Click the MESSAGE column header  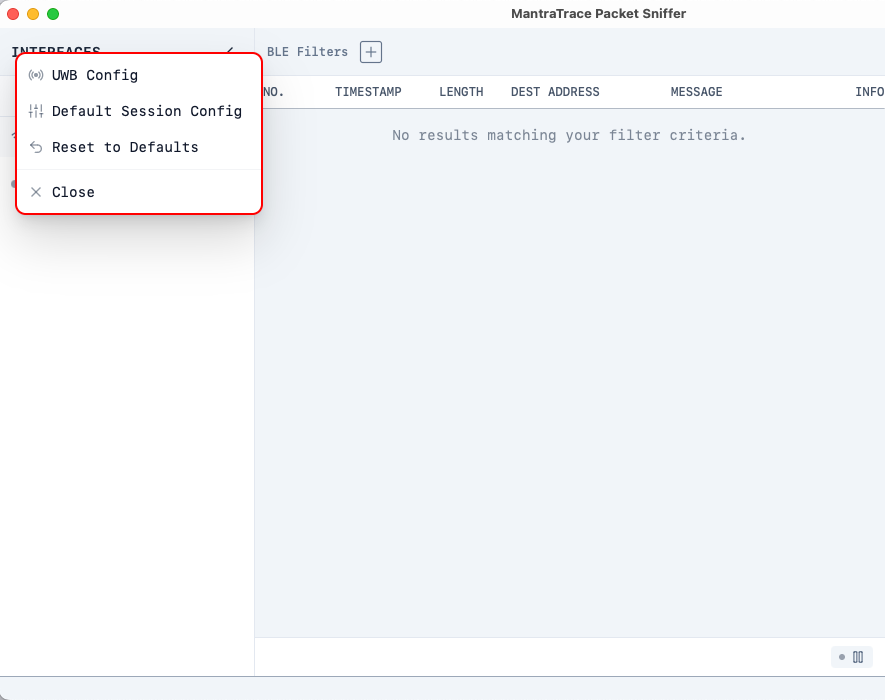click(x=696, y=91)
